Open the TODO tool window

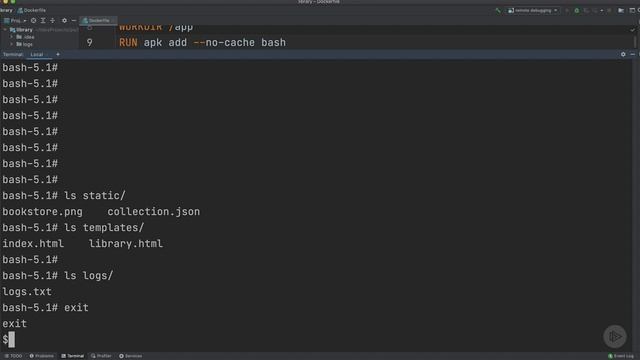pyautogui.click(x=13, y=356)
